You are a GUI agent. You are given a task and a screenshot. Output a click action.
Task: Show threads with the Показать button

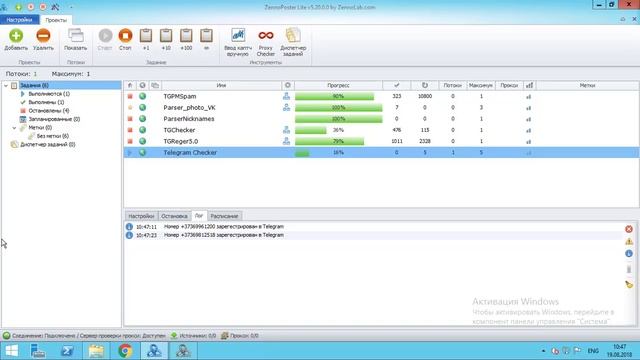click(76, 40)
